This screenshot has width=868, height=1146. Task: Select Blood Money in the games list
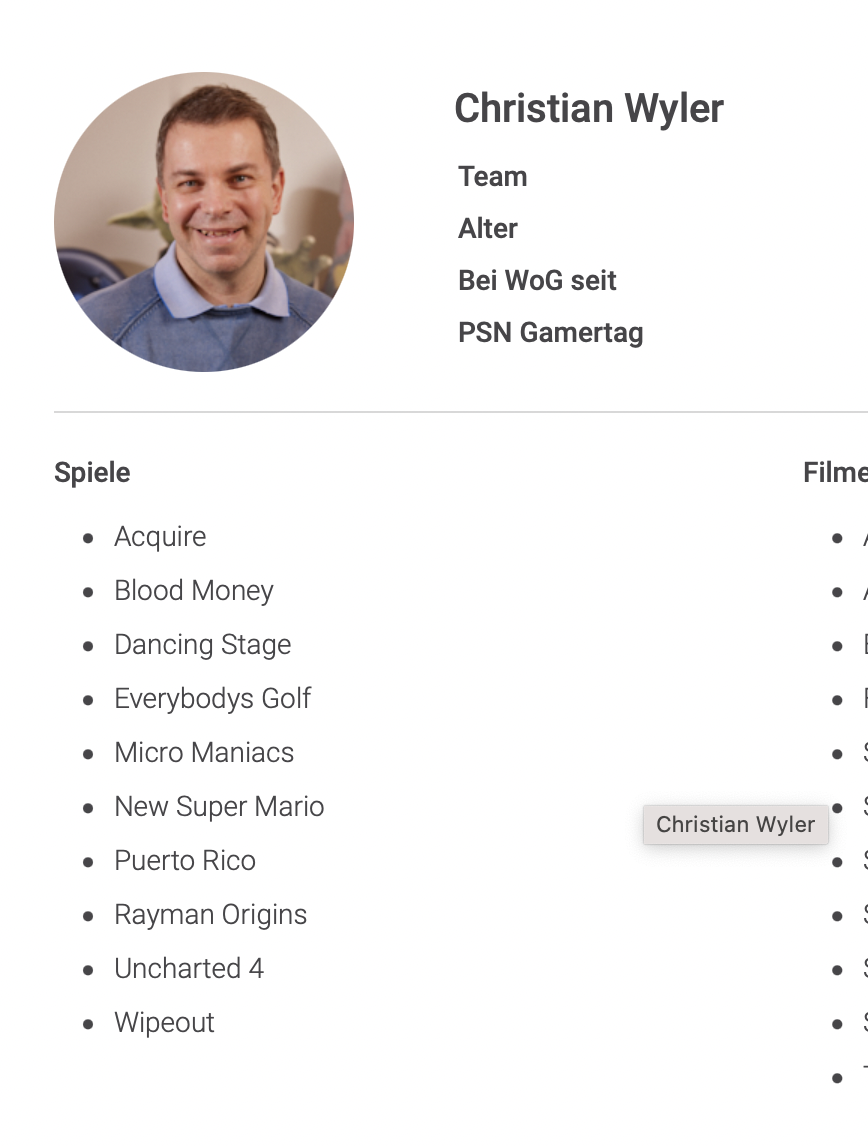[x=194, y=591]
